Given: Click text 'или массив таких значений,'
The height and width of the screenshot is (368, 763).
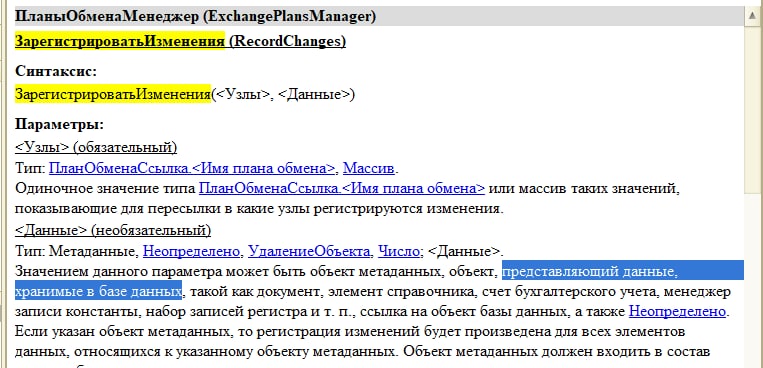Looking at the screenshot, I should [x=584, y=189].
